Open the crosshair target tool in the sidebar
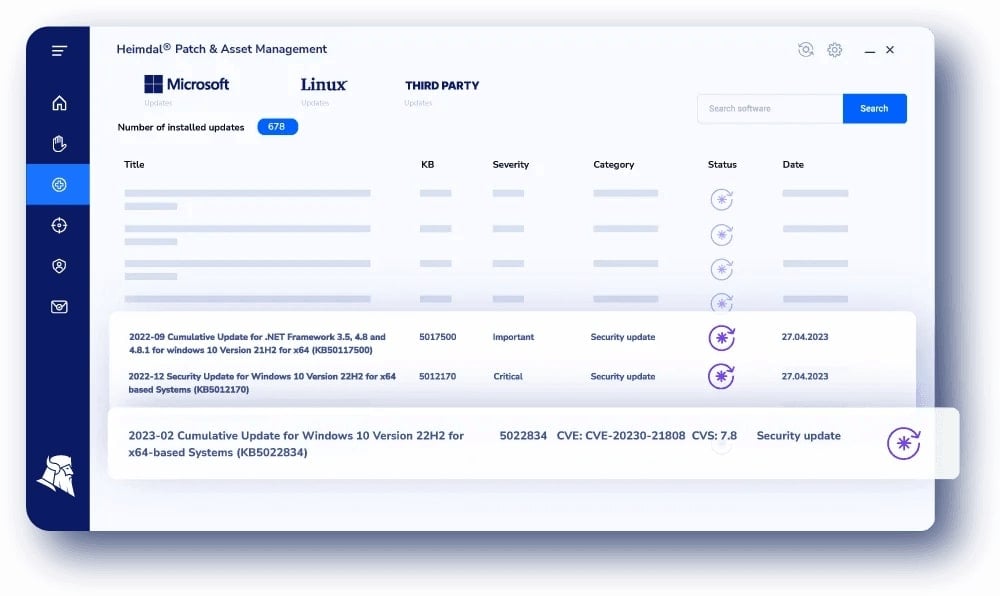This screenshot has height=596, width=1000. 58,225
